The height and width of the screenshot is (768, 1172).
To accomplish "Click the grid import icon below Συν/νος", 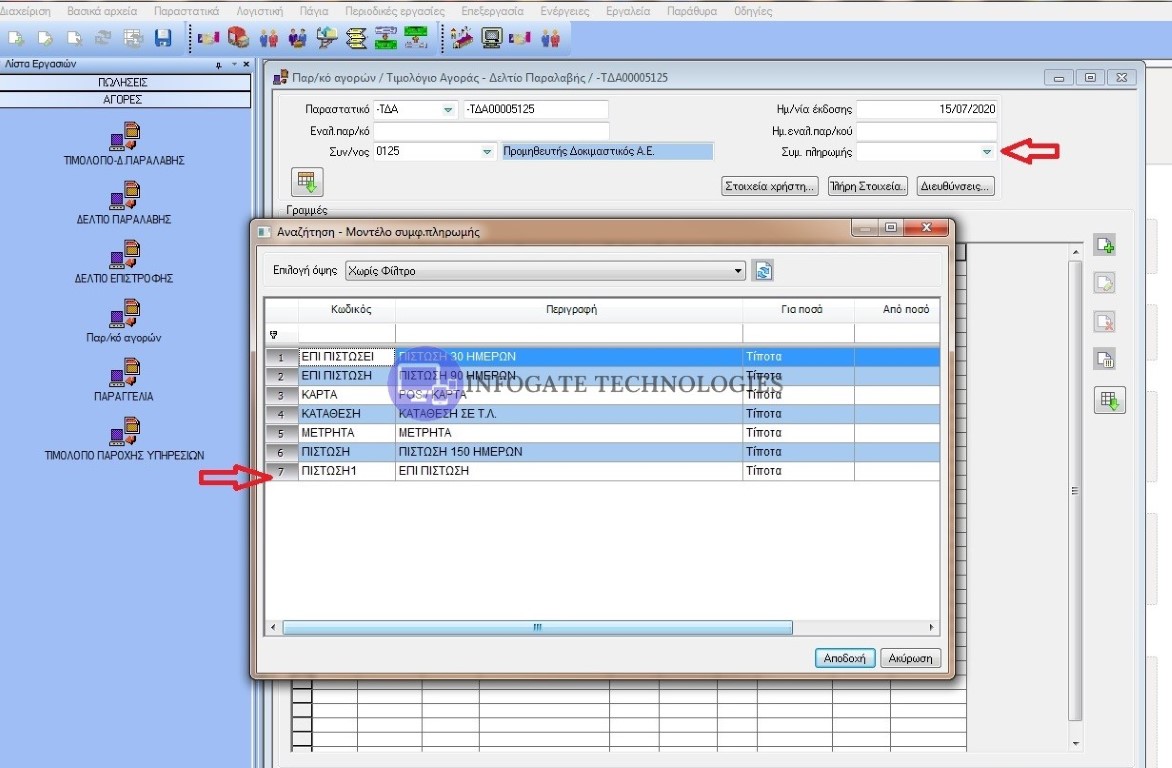I will [305, 183].
